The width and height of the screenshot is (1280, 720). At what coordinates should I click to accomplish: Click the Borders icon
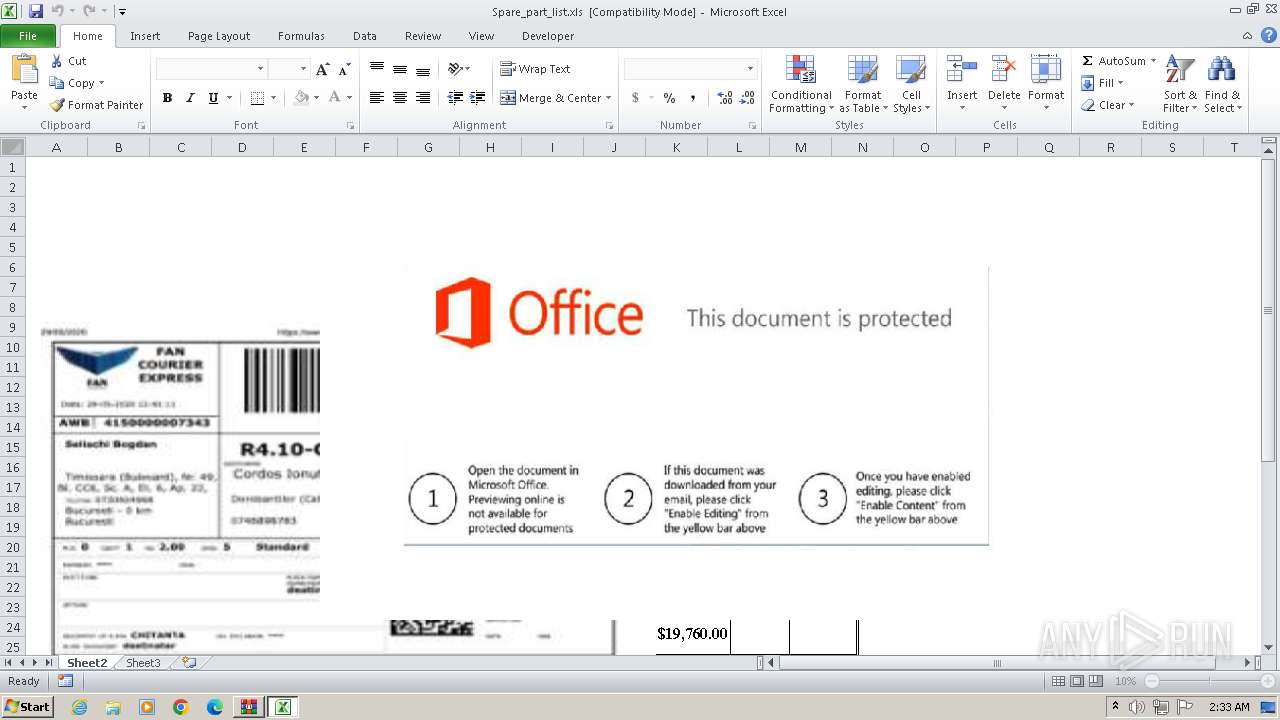pos(257,98)
